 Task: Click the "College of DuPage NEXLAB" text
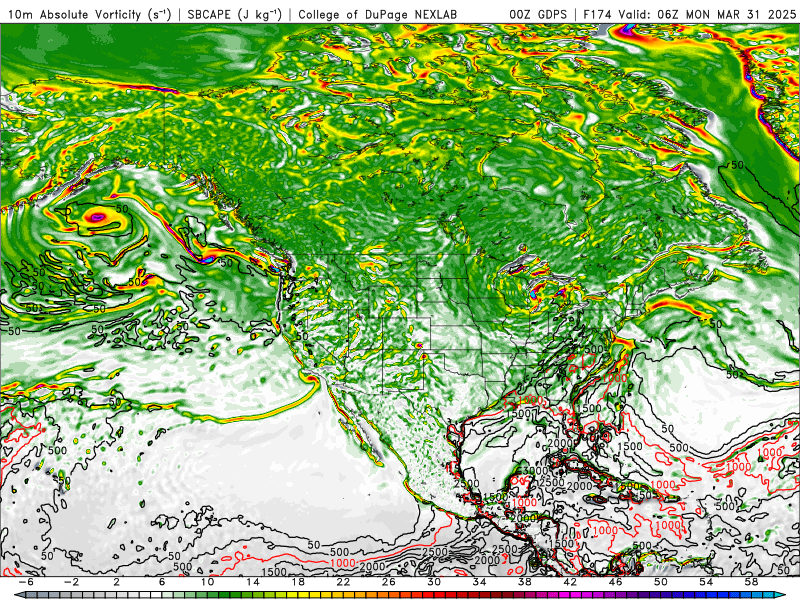tap(378, 14)
